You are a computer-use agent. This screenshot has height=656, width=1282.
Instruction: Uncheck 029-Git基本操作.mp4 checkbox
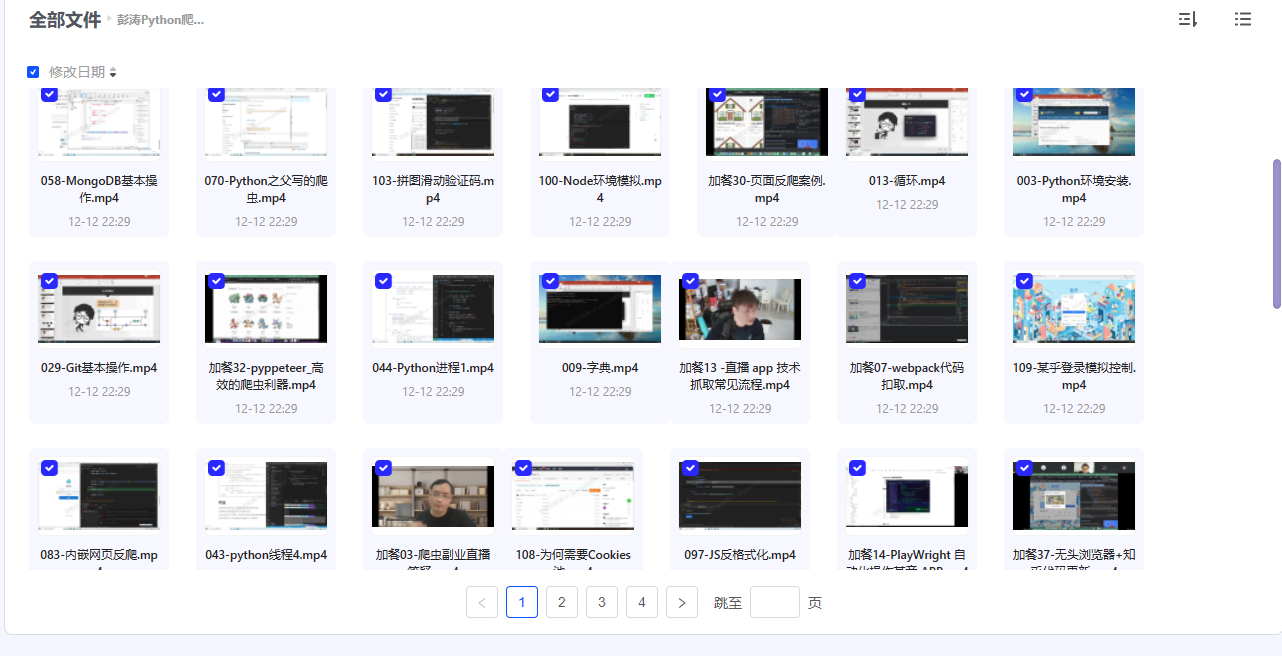[x=49, y=281]
